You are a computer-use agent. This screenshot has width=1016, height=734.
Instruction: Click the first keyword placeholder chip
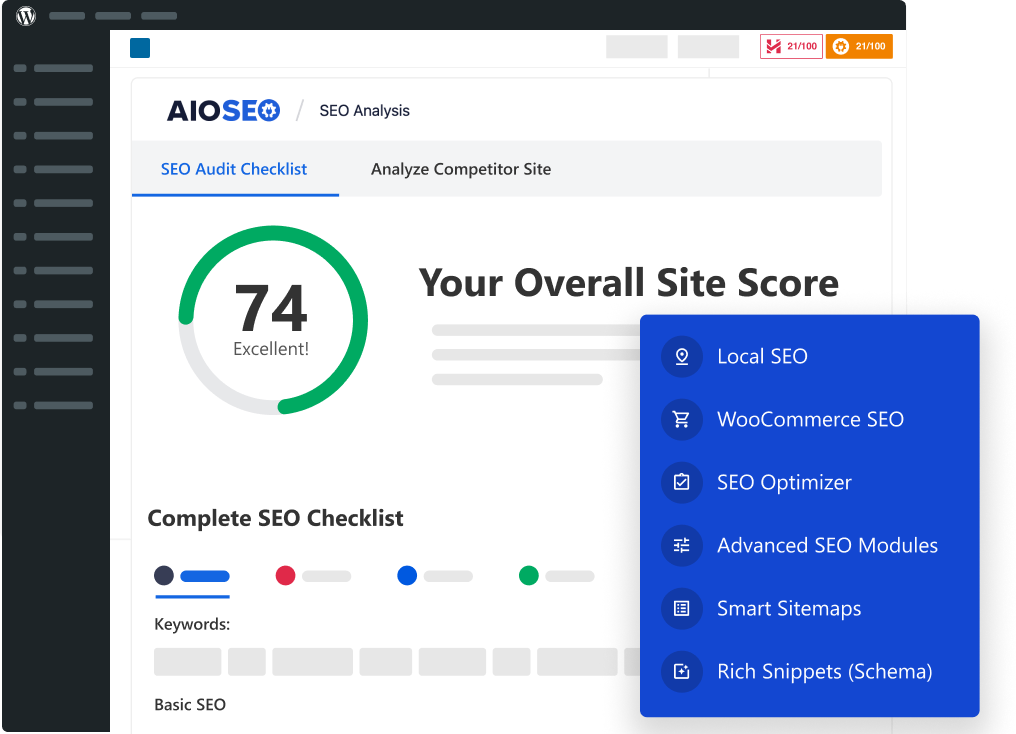tap(187, 662)
